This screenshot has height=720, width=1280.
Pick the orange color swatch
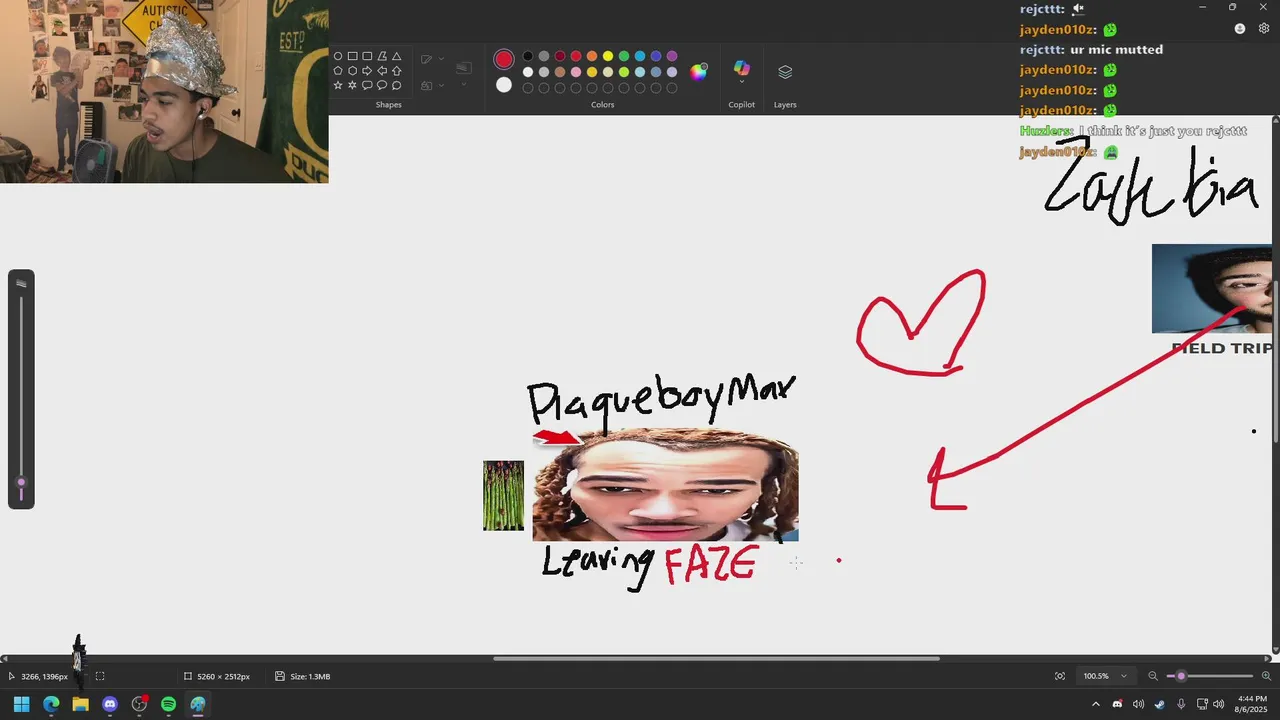pyautogui.click(x=592, y=56)
